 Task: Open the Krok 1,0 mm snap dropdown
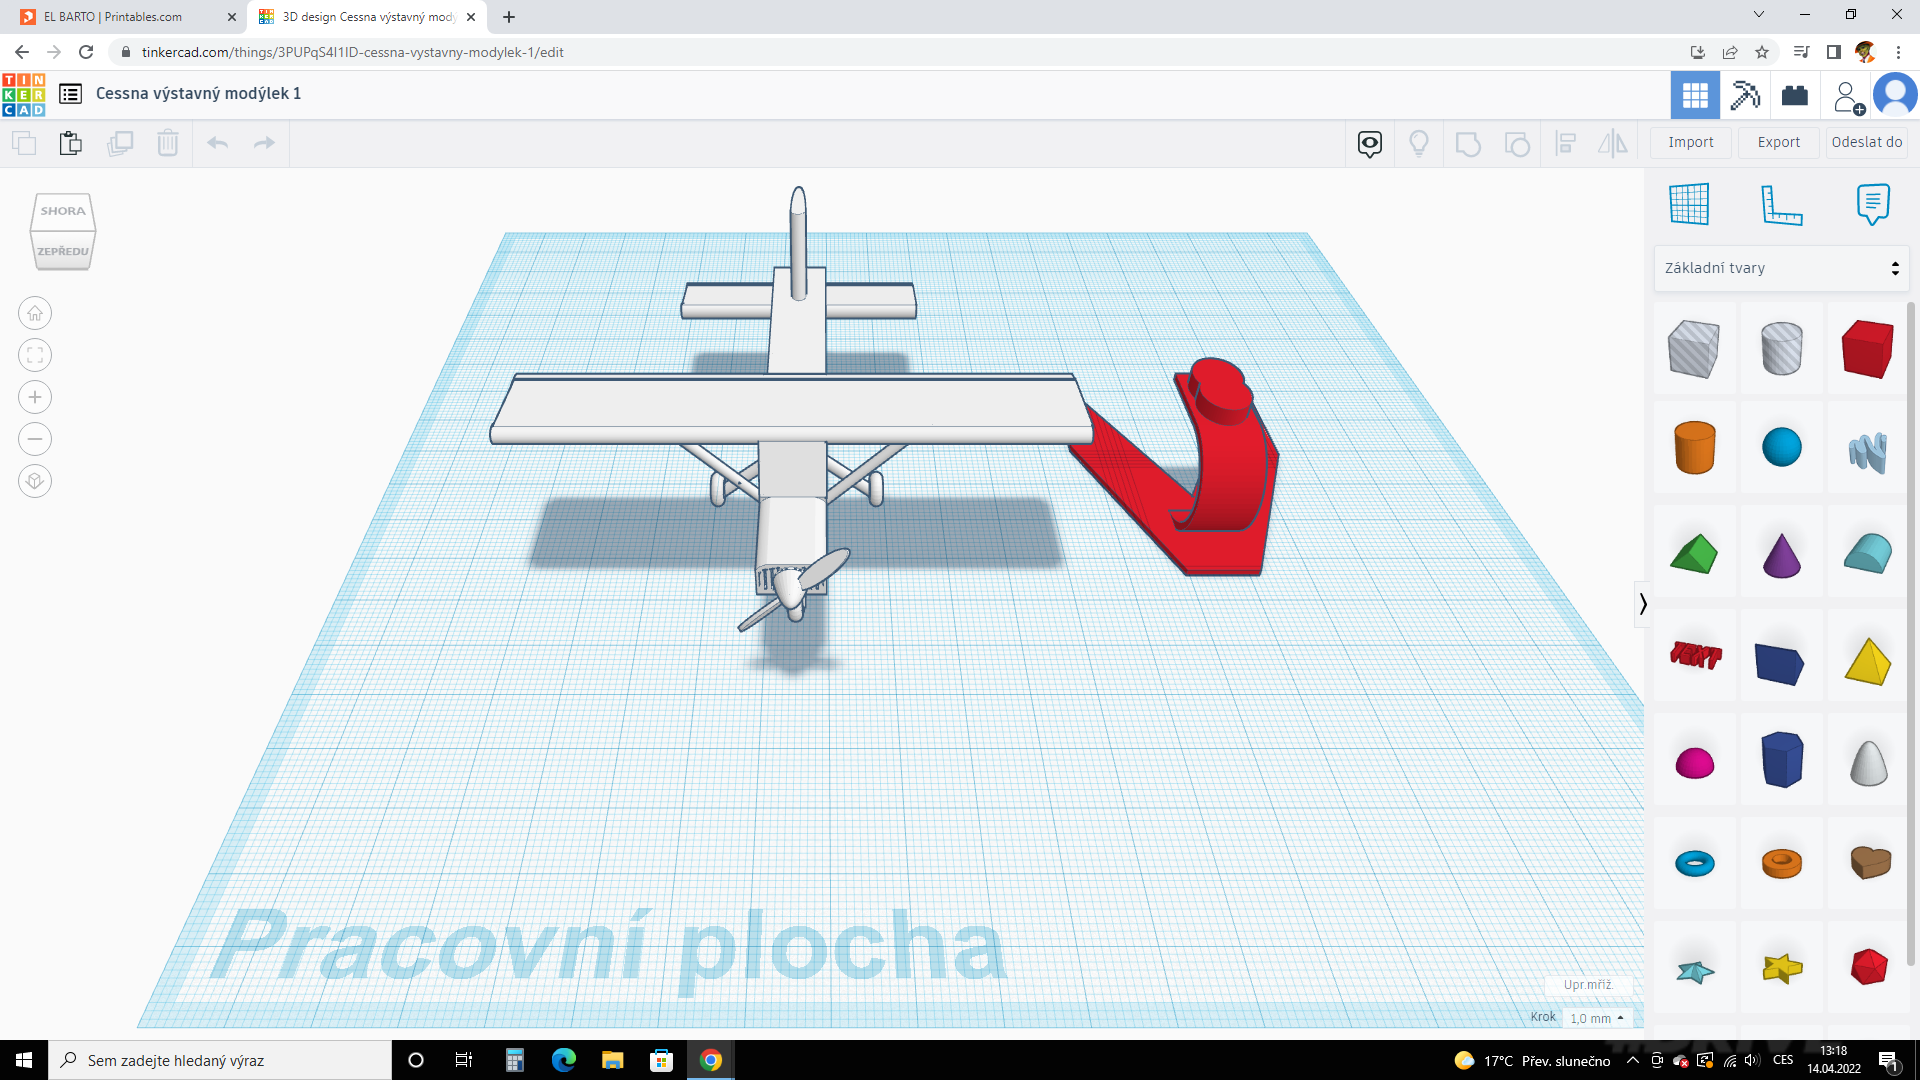1597,1018
